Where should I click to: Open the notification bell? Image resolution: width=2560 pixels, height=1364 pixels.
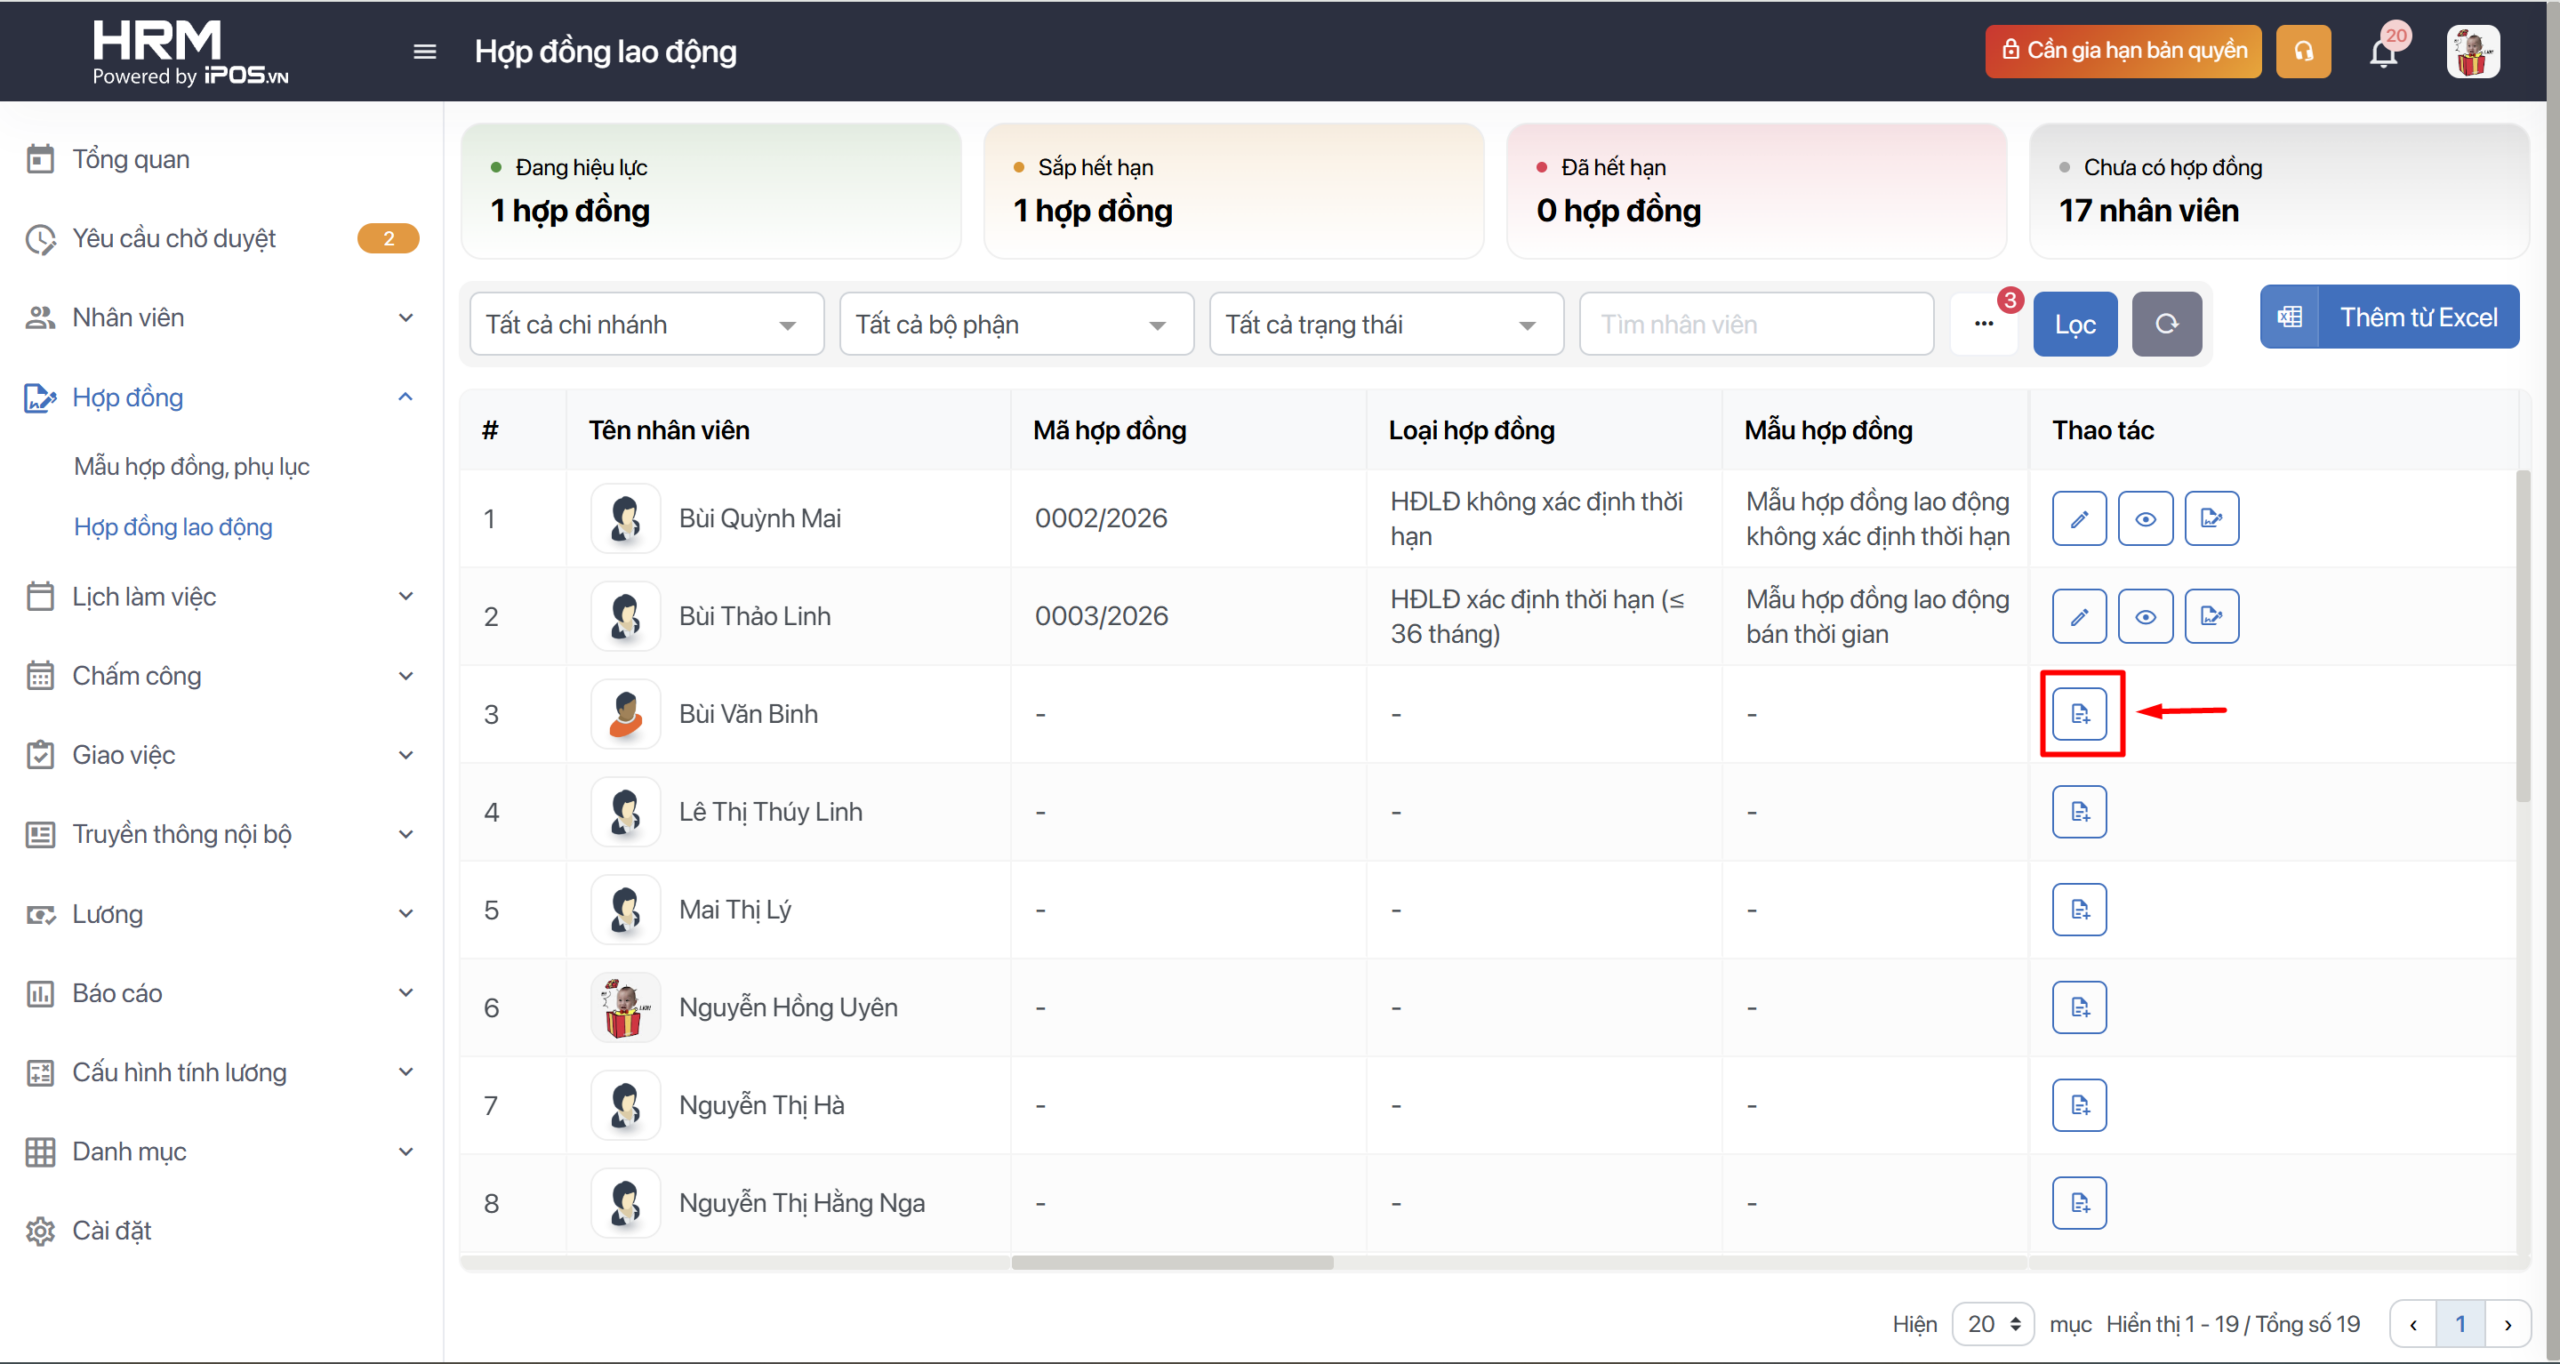pyautogui.click(x=2384, y=51)
